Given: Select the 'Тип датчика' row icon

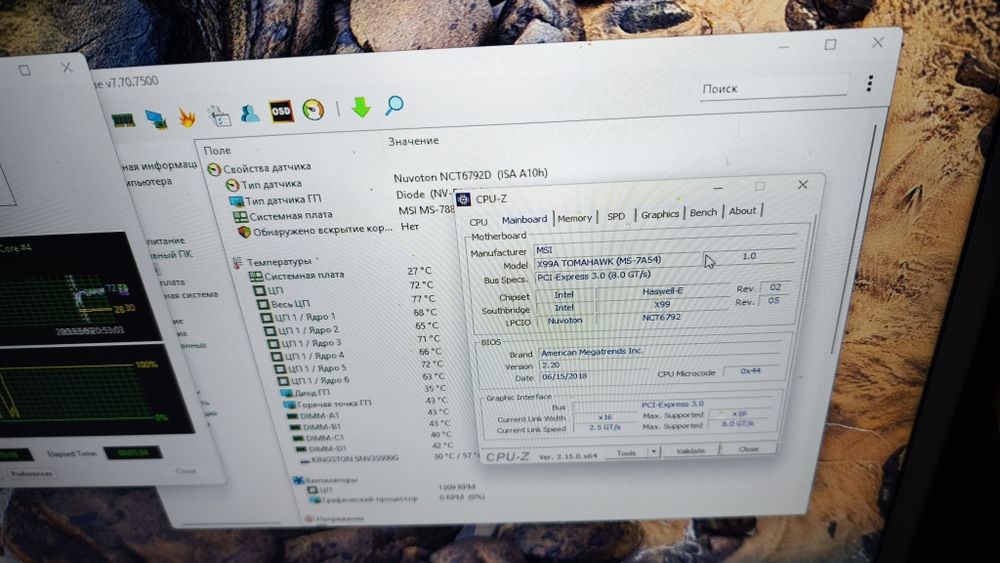Looking at the screenshot, I should pos(232,186).
